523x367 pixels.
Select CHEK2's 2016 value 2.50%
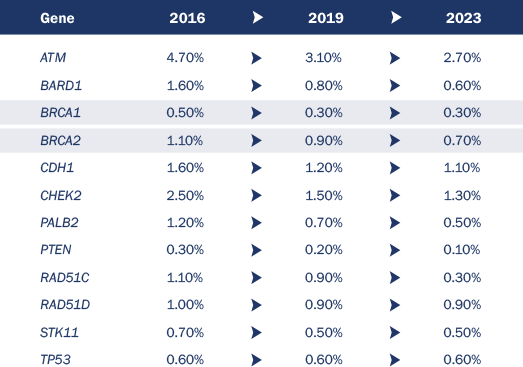point(185,196)
